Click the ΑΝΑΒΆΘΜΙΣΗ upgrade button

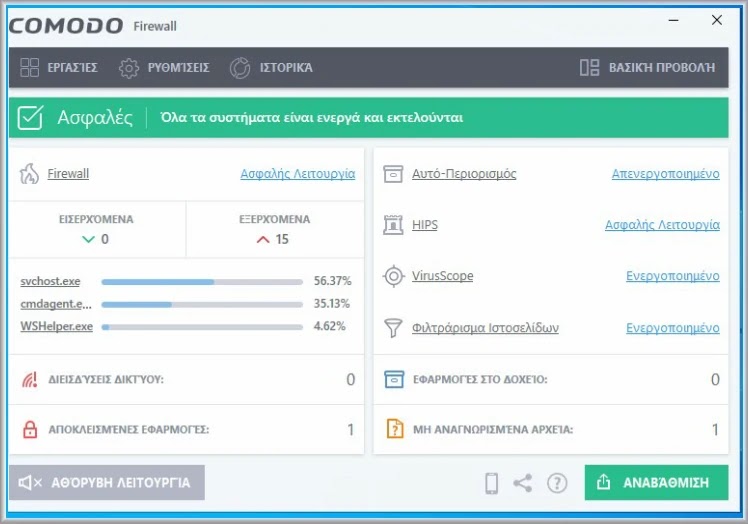(x=656, y=482)
